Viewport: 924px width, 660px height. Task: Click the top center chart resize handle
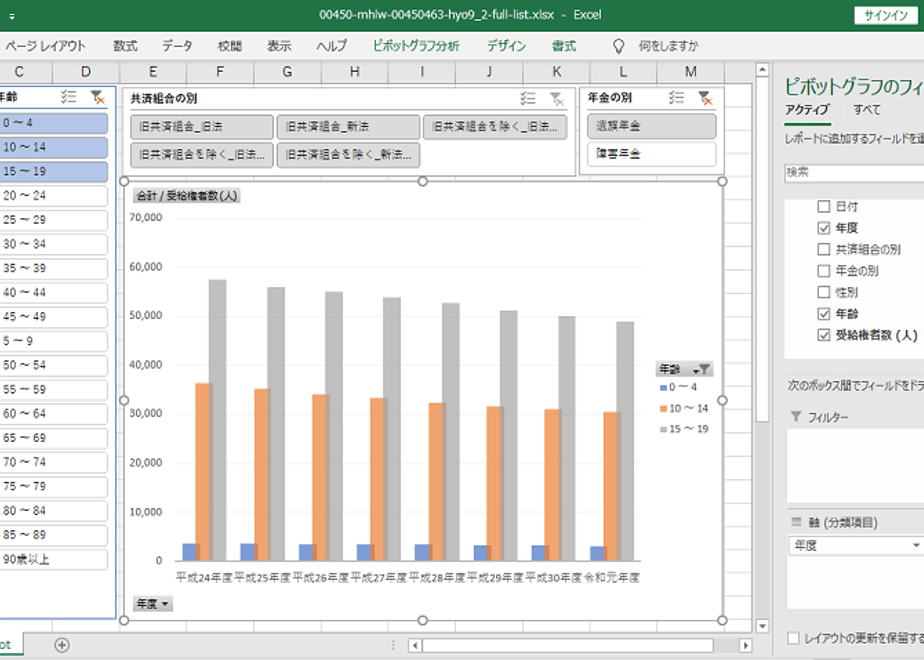(x=423, y=182)
